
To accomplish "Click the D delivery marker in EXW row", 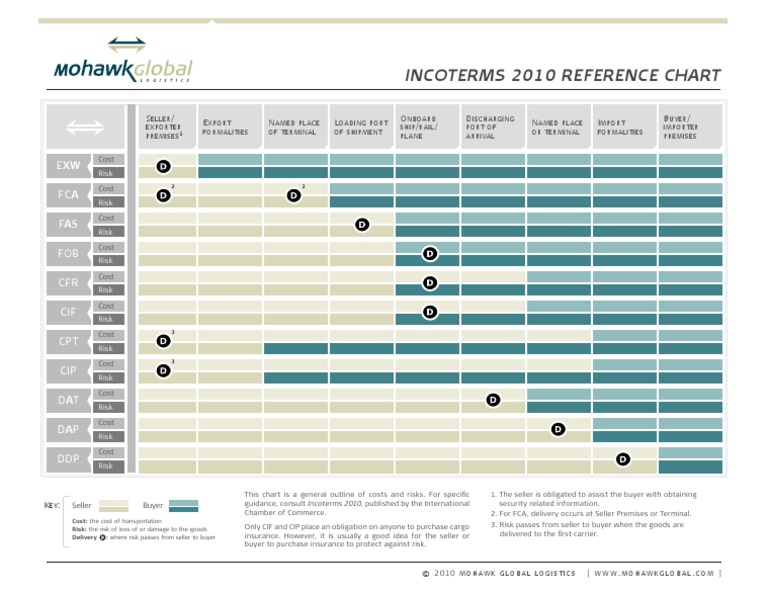I will pyautogui.click(x=164, y=166).
